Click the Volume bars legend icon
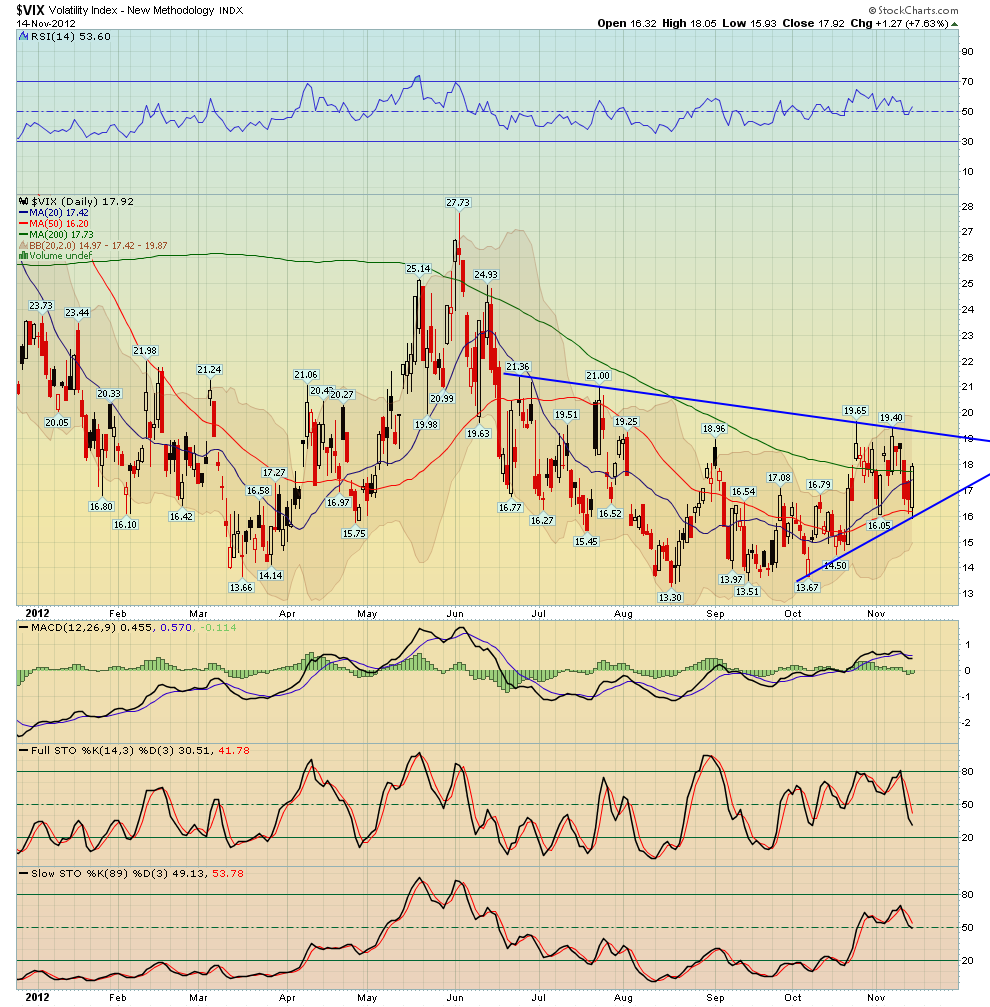The image size is (990, 1007). point(23,256)
